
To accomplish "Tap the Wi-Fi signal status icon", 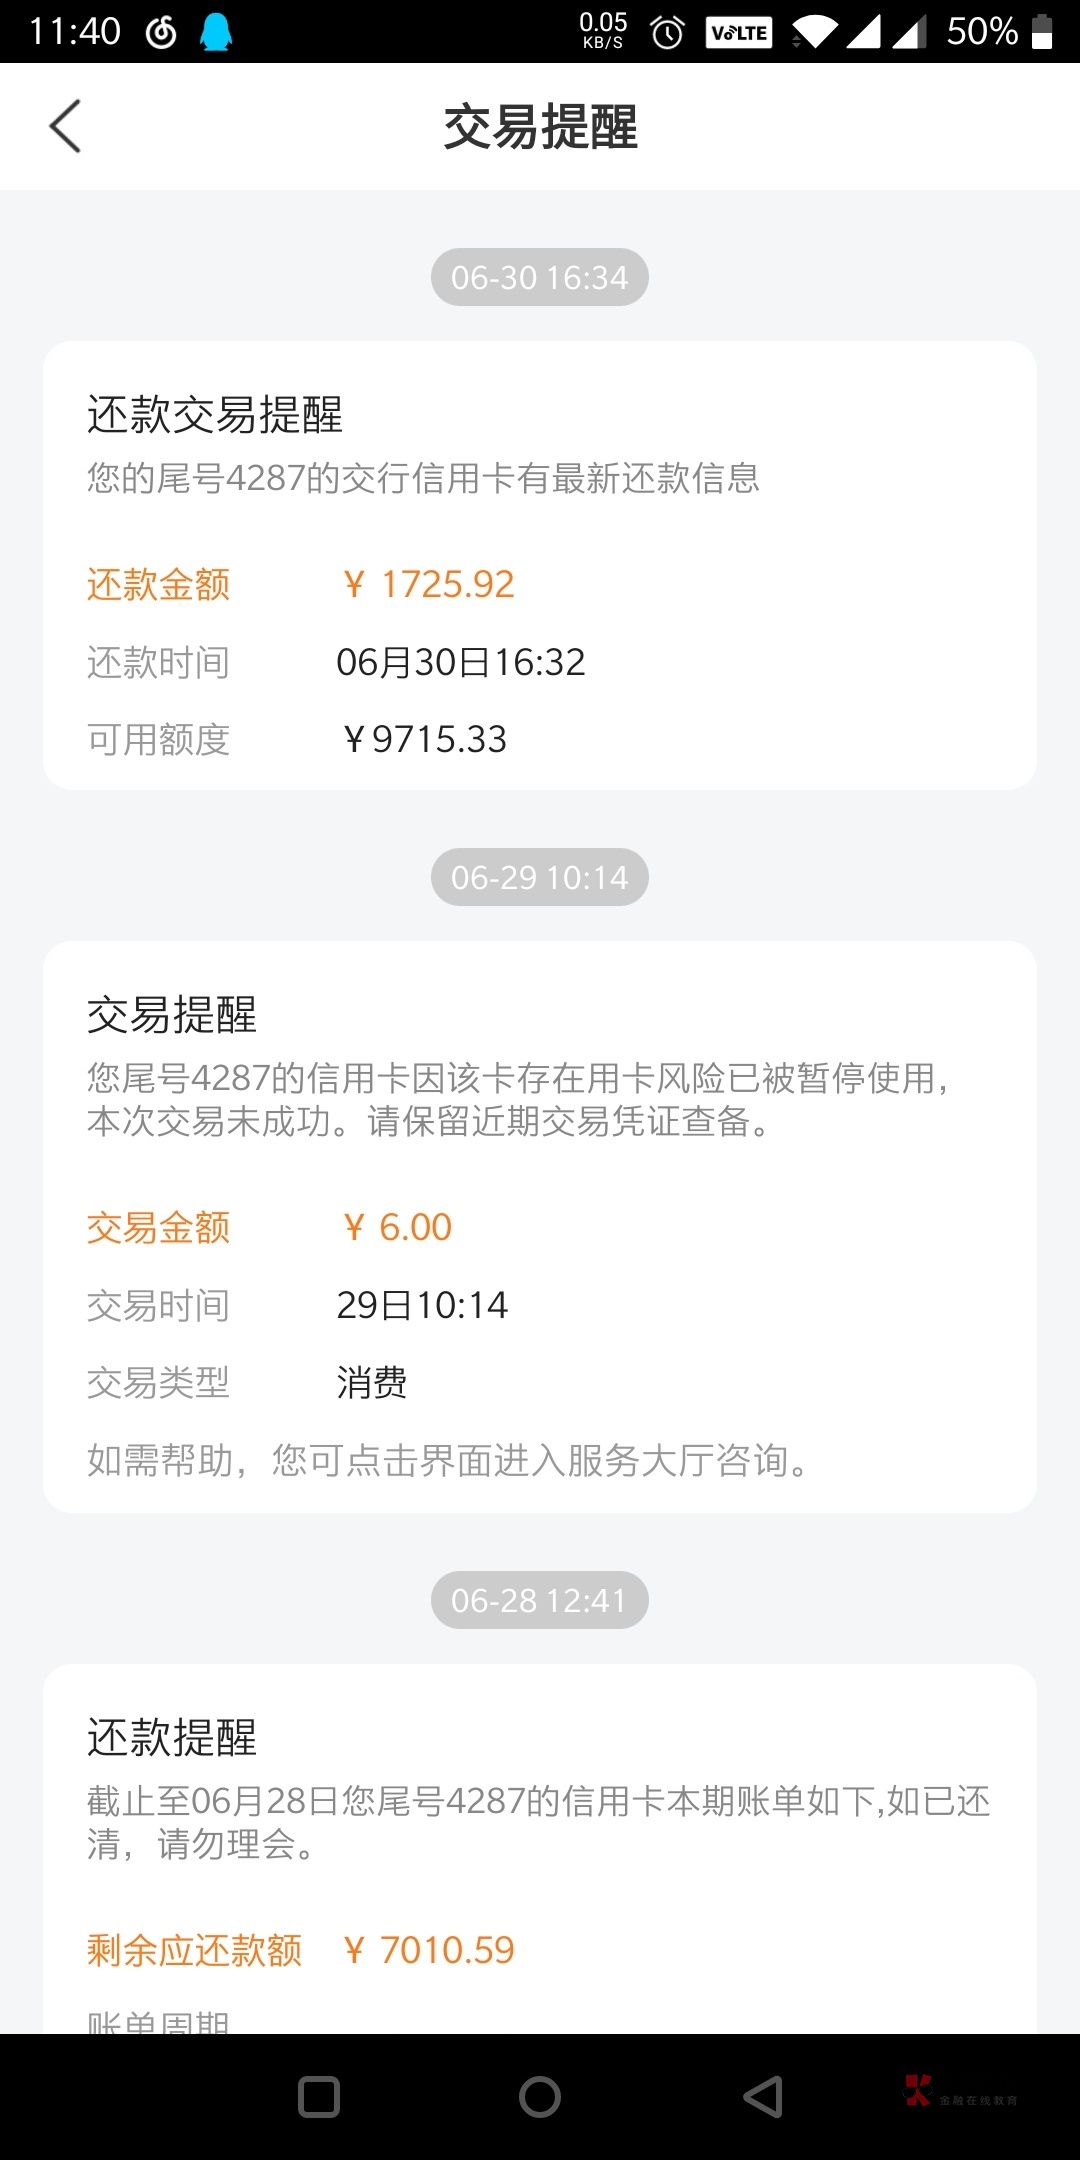I will 815,33.
